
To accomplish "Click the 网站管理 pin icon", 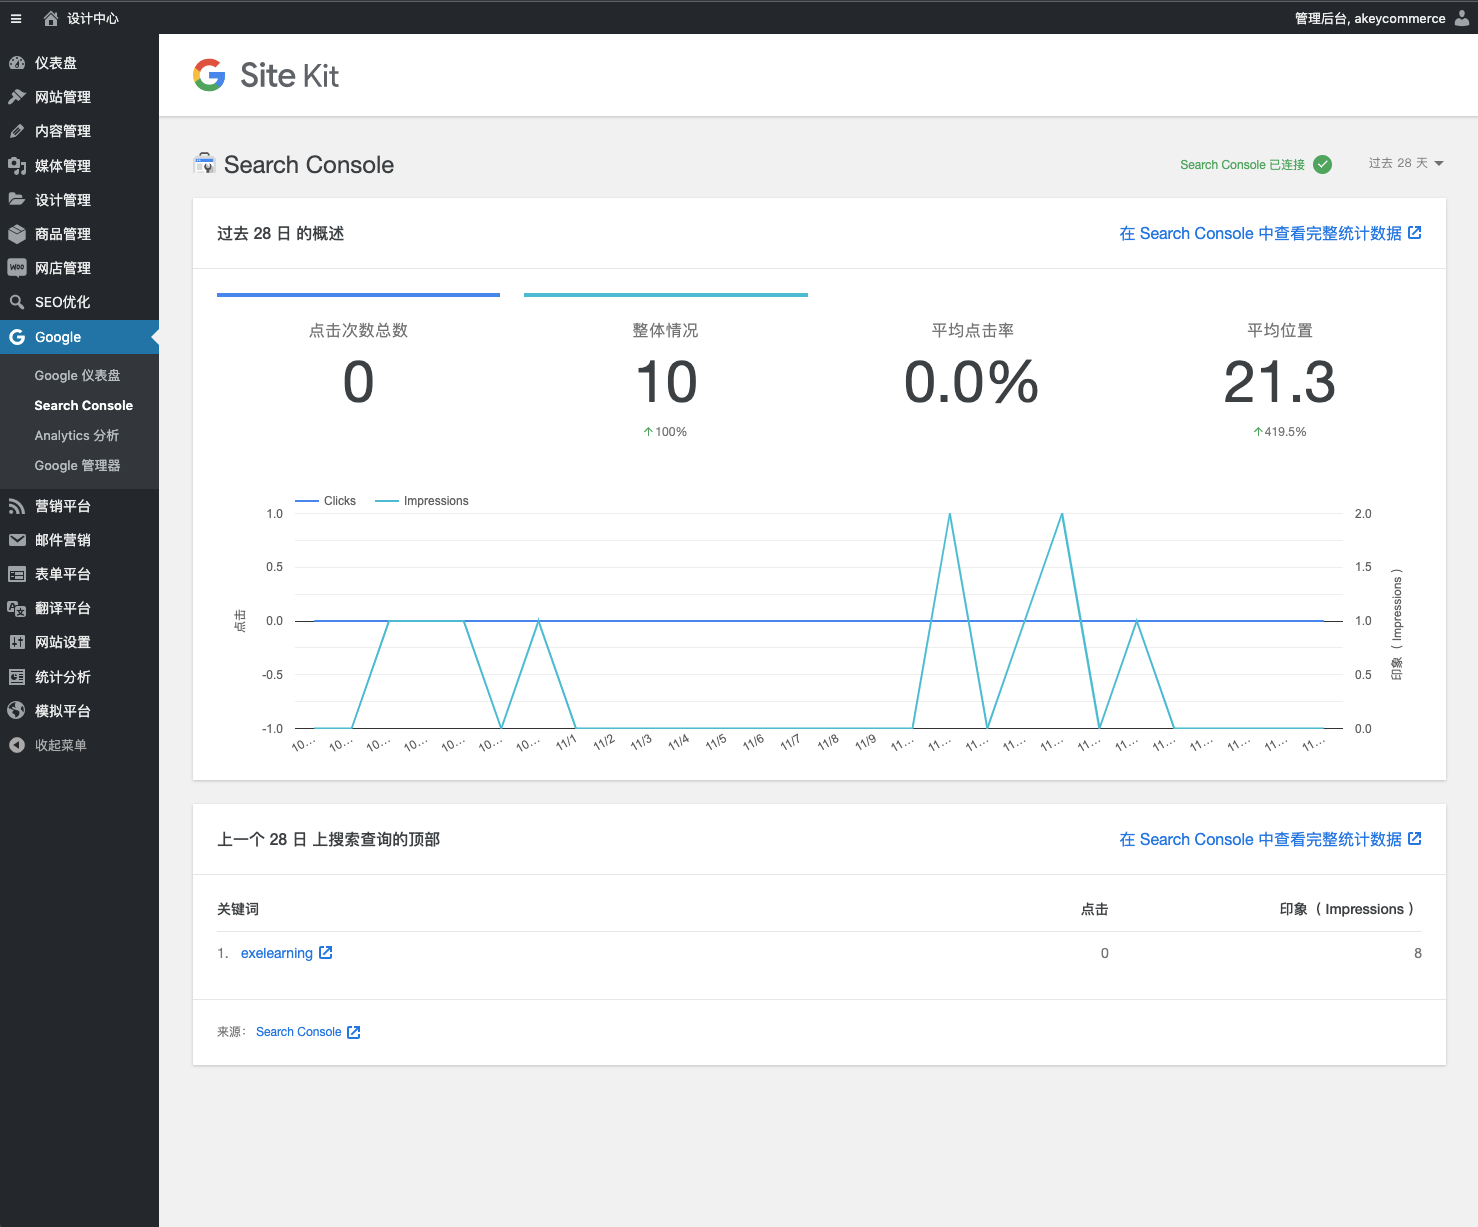I will coord(17,97).
